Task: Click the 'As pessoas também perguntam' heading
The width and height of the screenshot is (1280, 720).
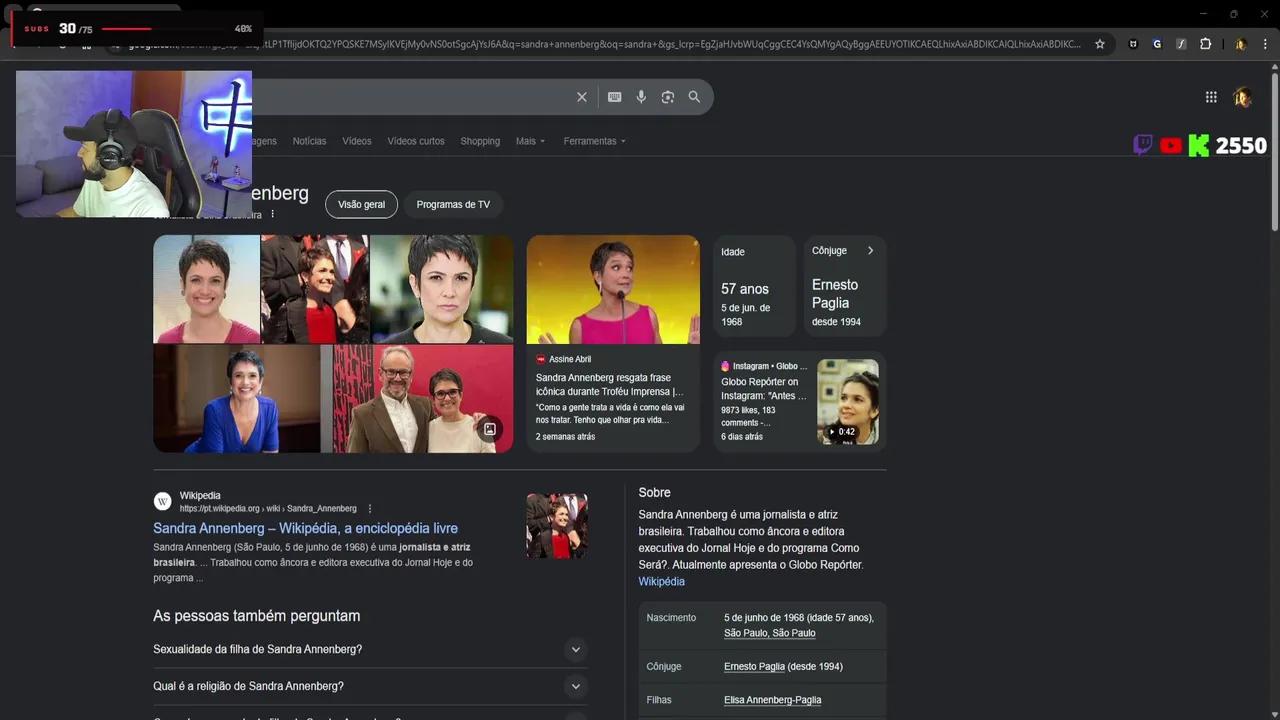Action: [257, 616]
